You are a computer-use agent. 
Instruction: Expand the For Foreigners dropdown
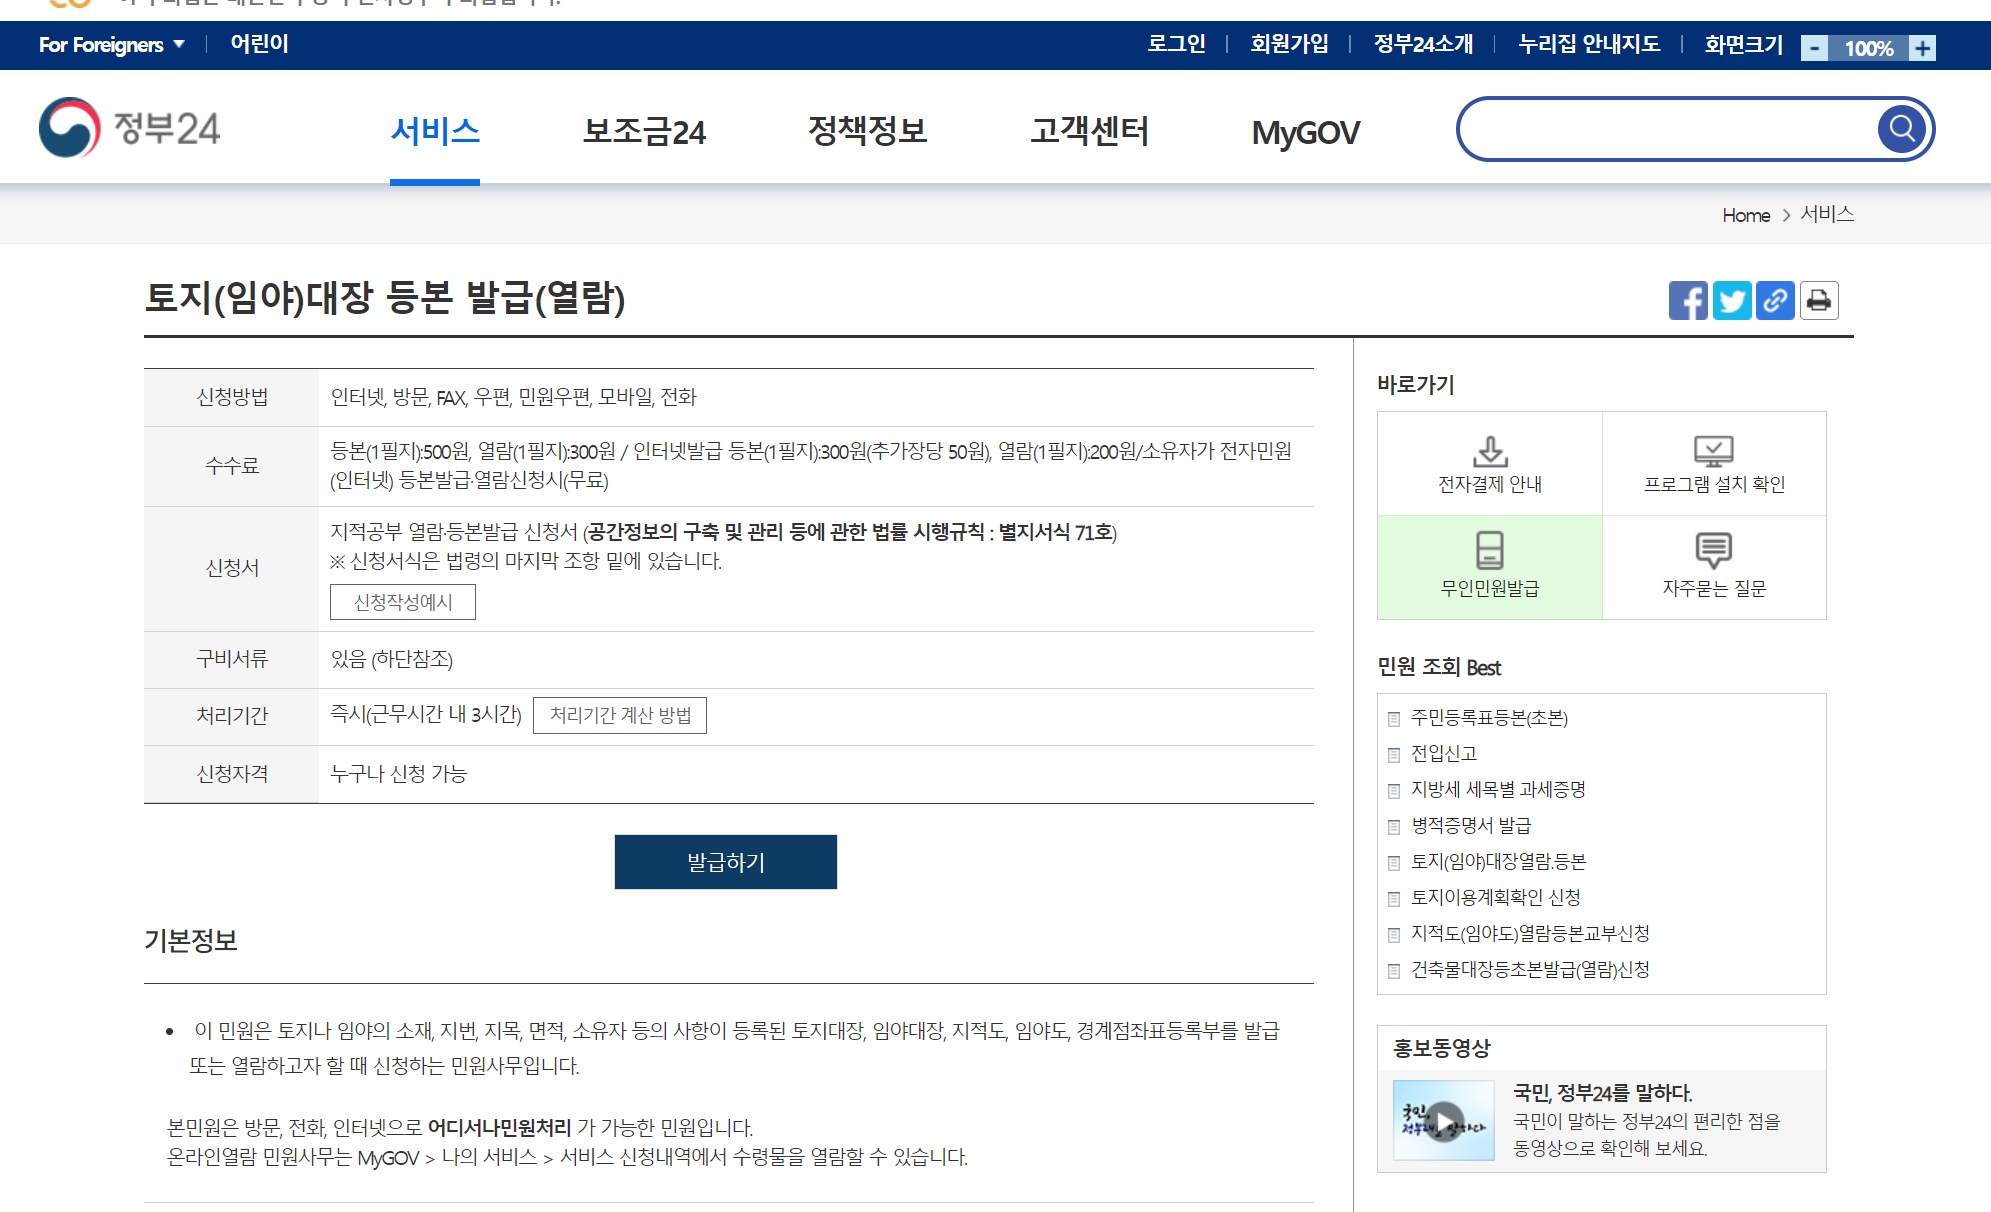coord(112,45)
